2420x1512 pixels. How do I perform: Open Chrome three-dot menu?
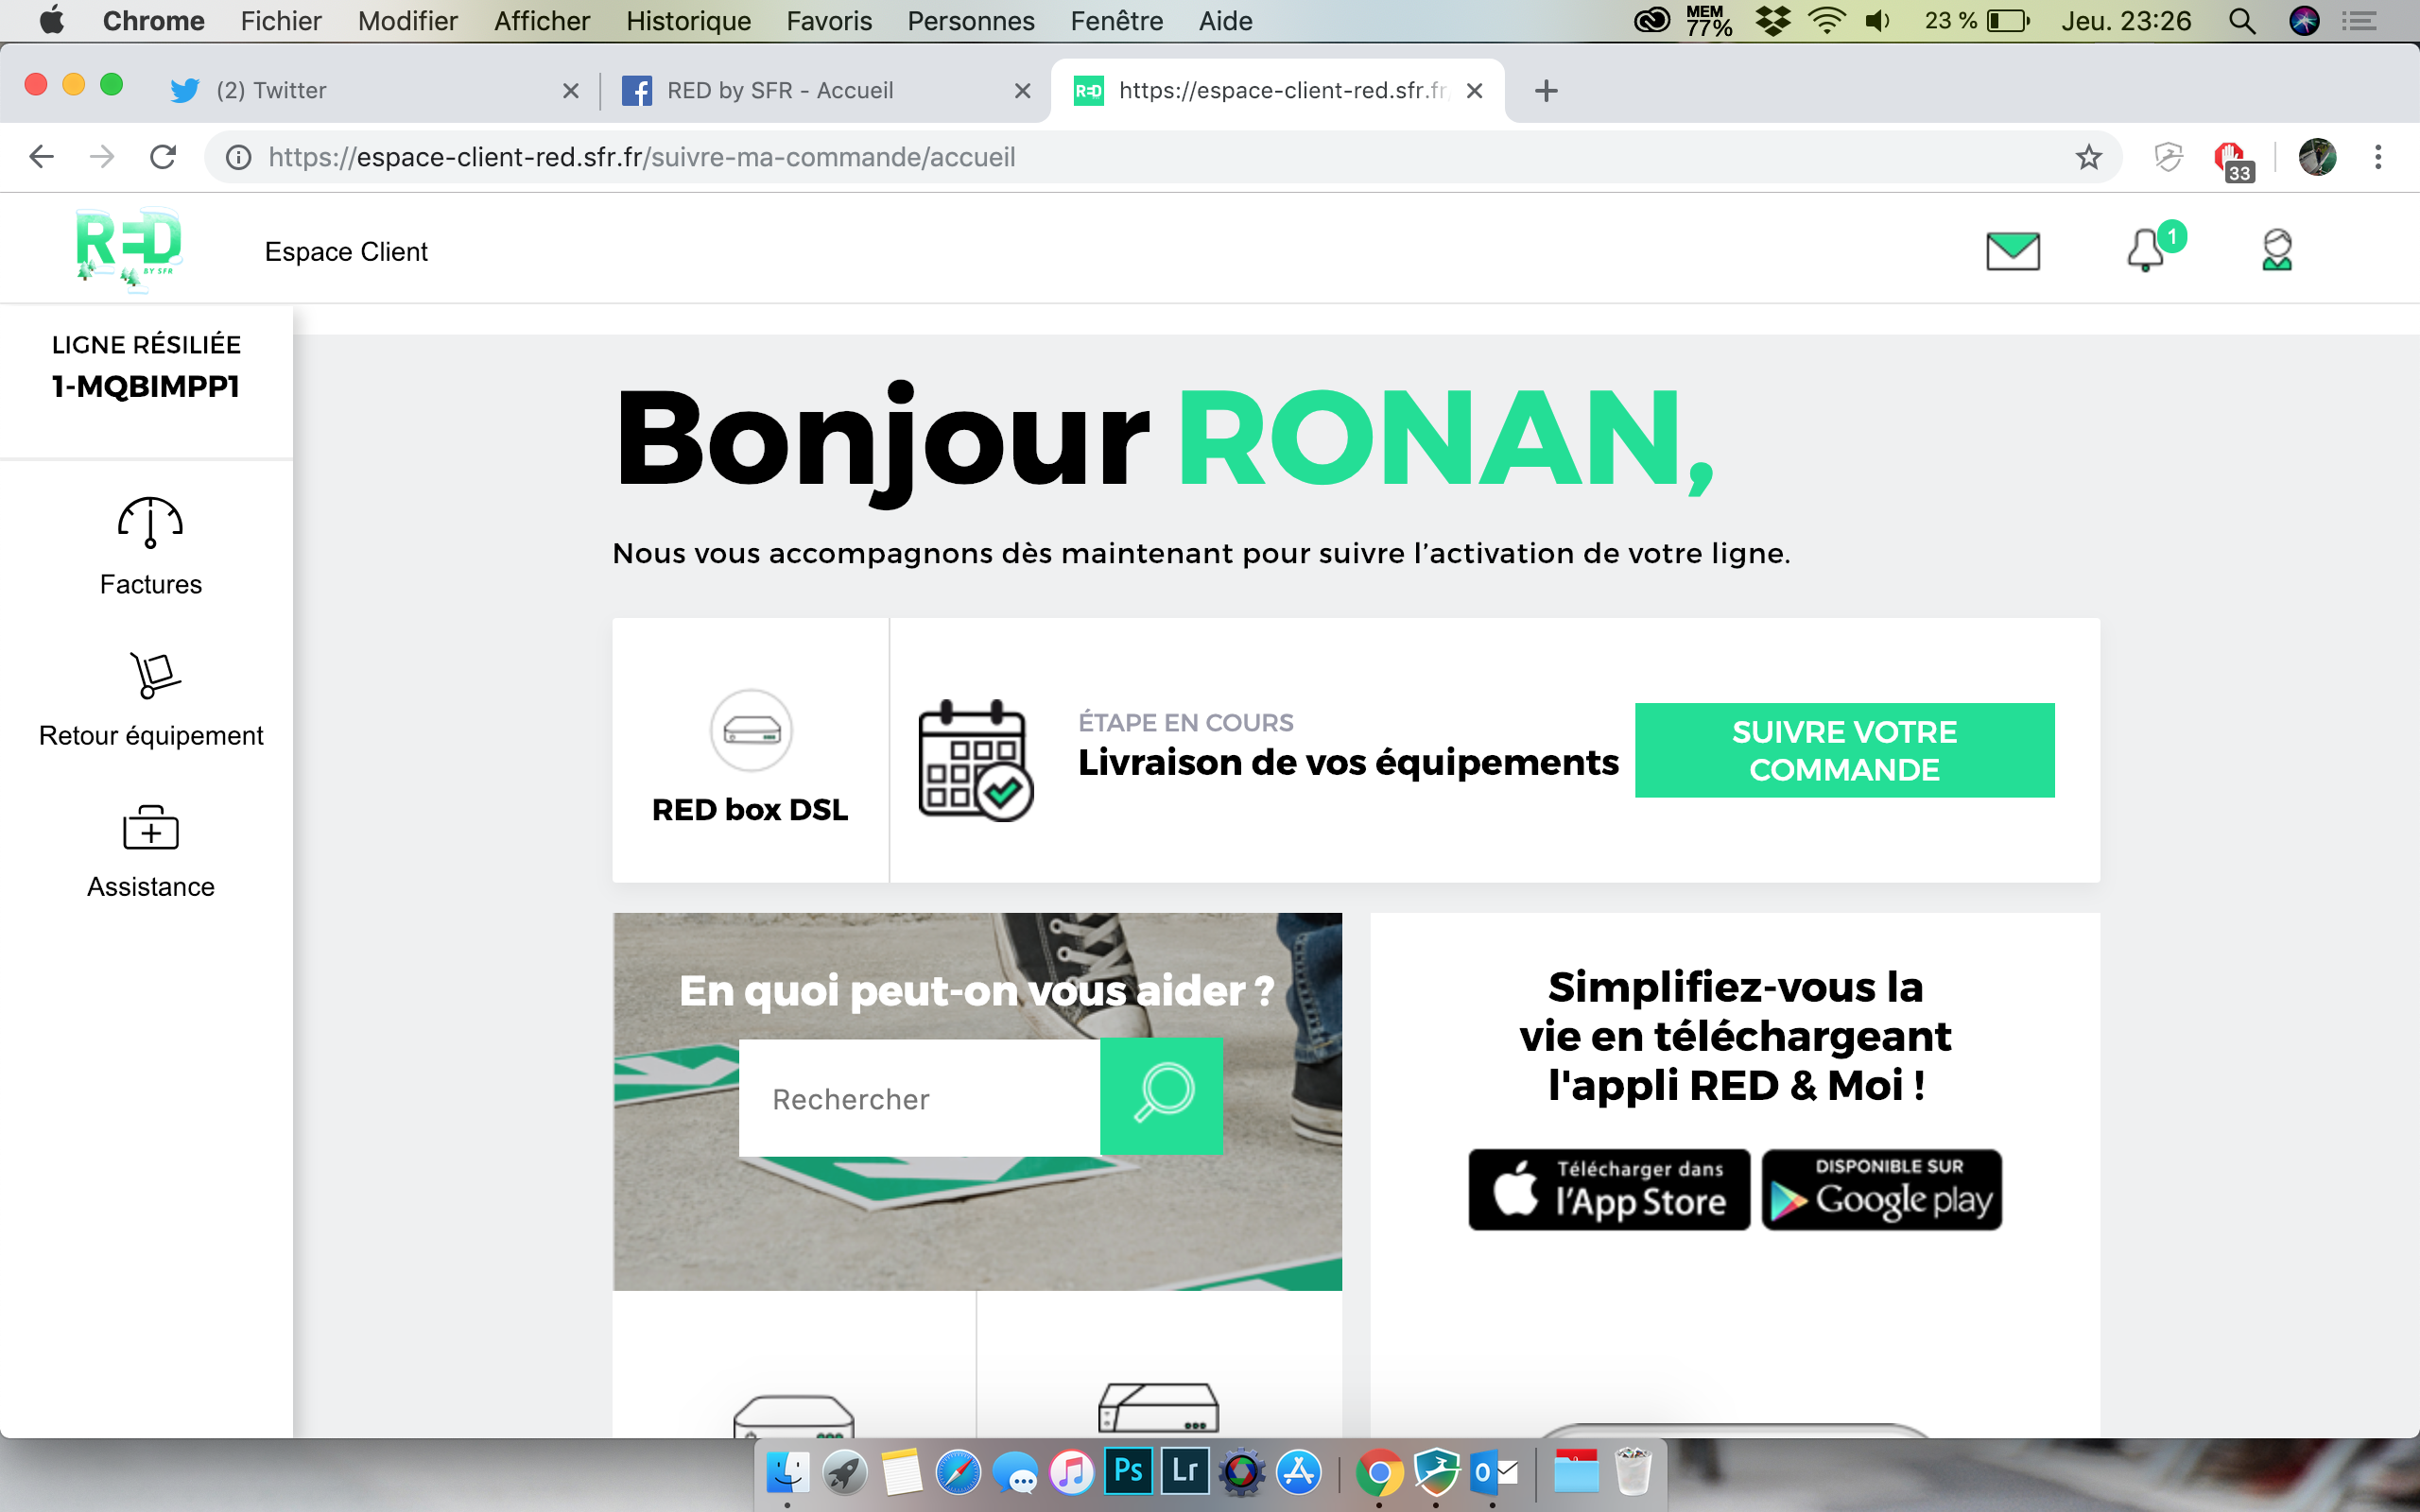click(2378, 157)
